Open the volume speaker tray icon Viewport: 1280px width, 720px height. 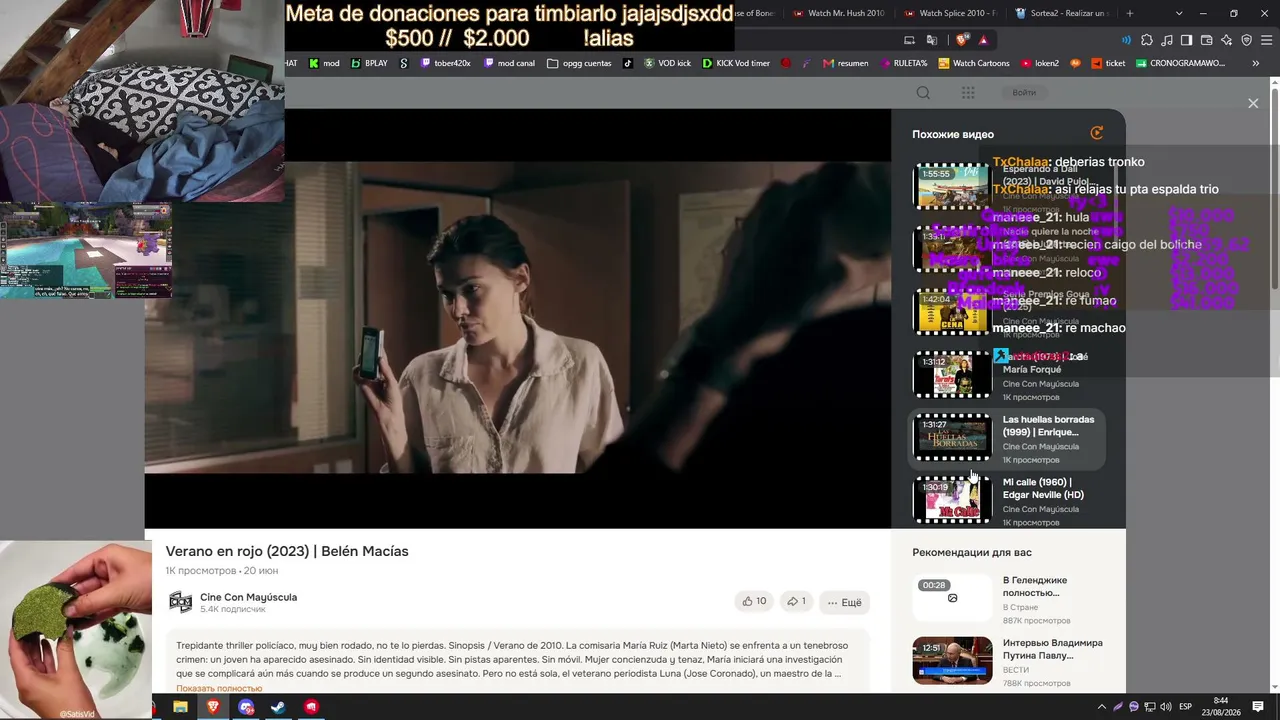coord(1166,707)
